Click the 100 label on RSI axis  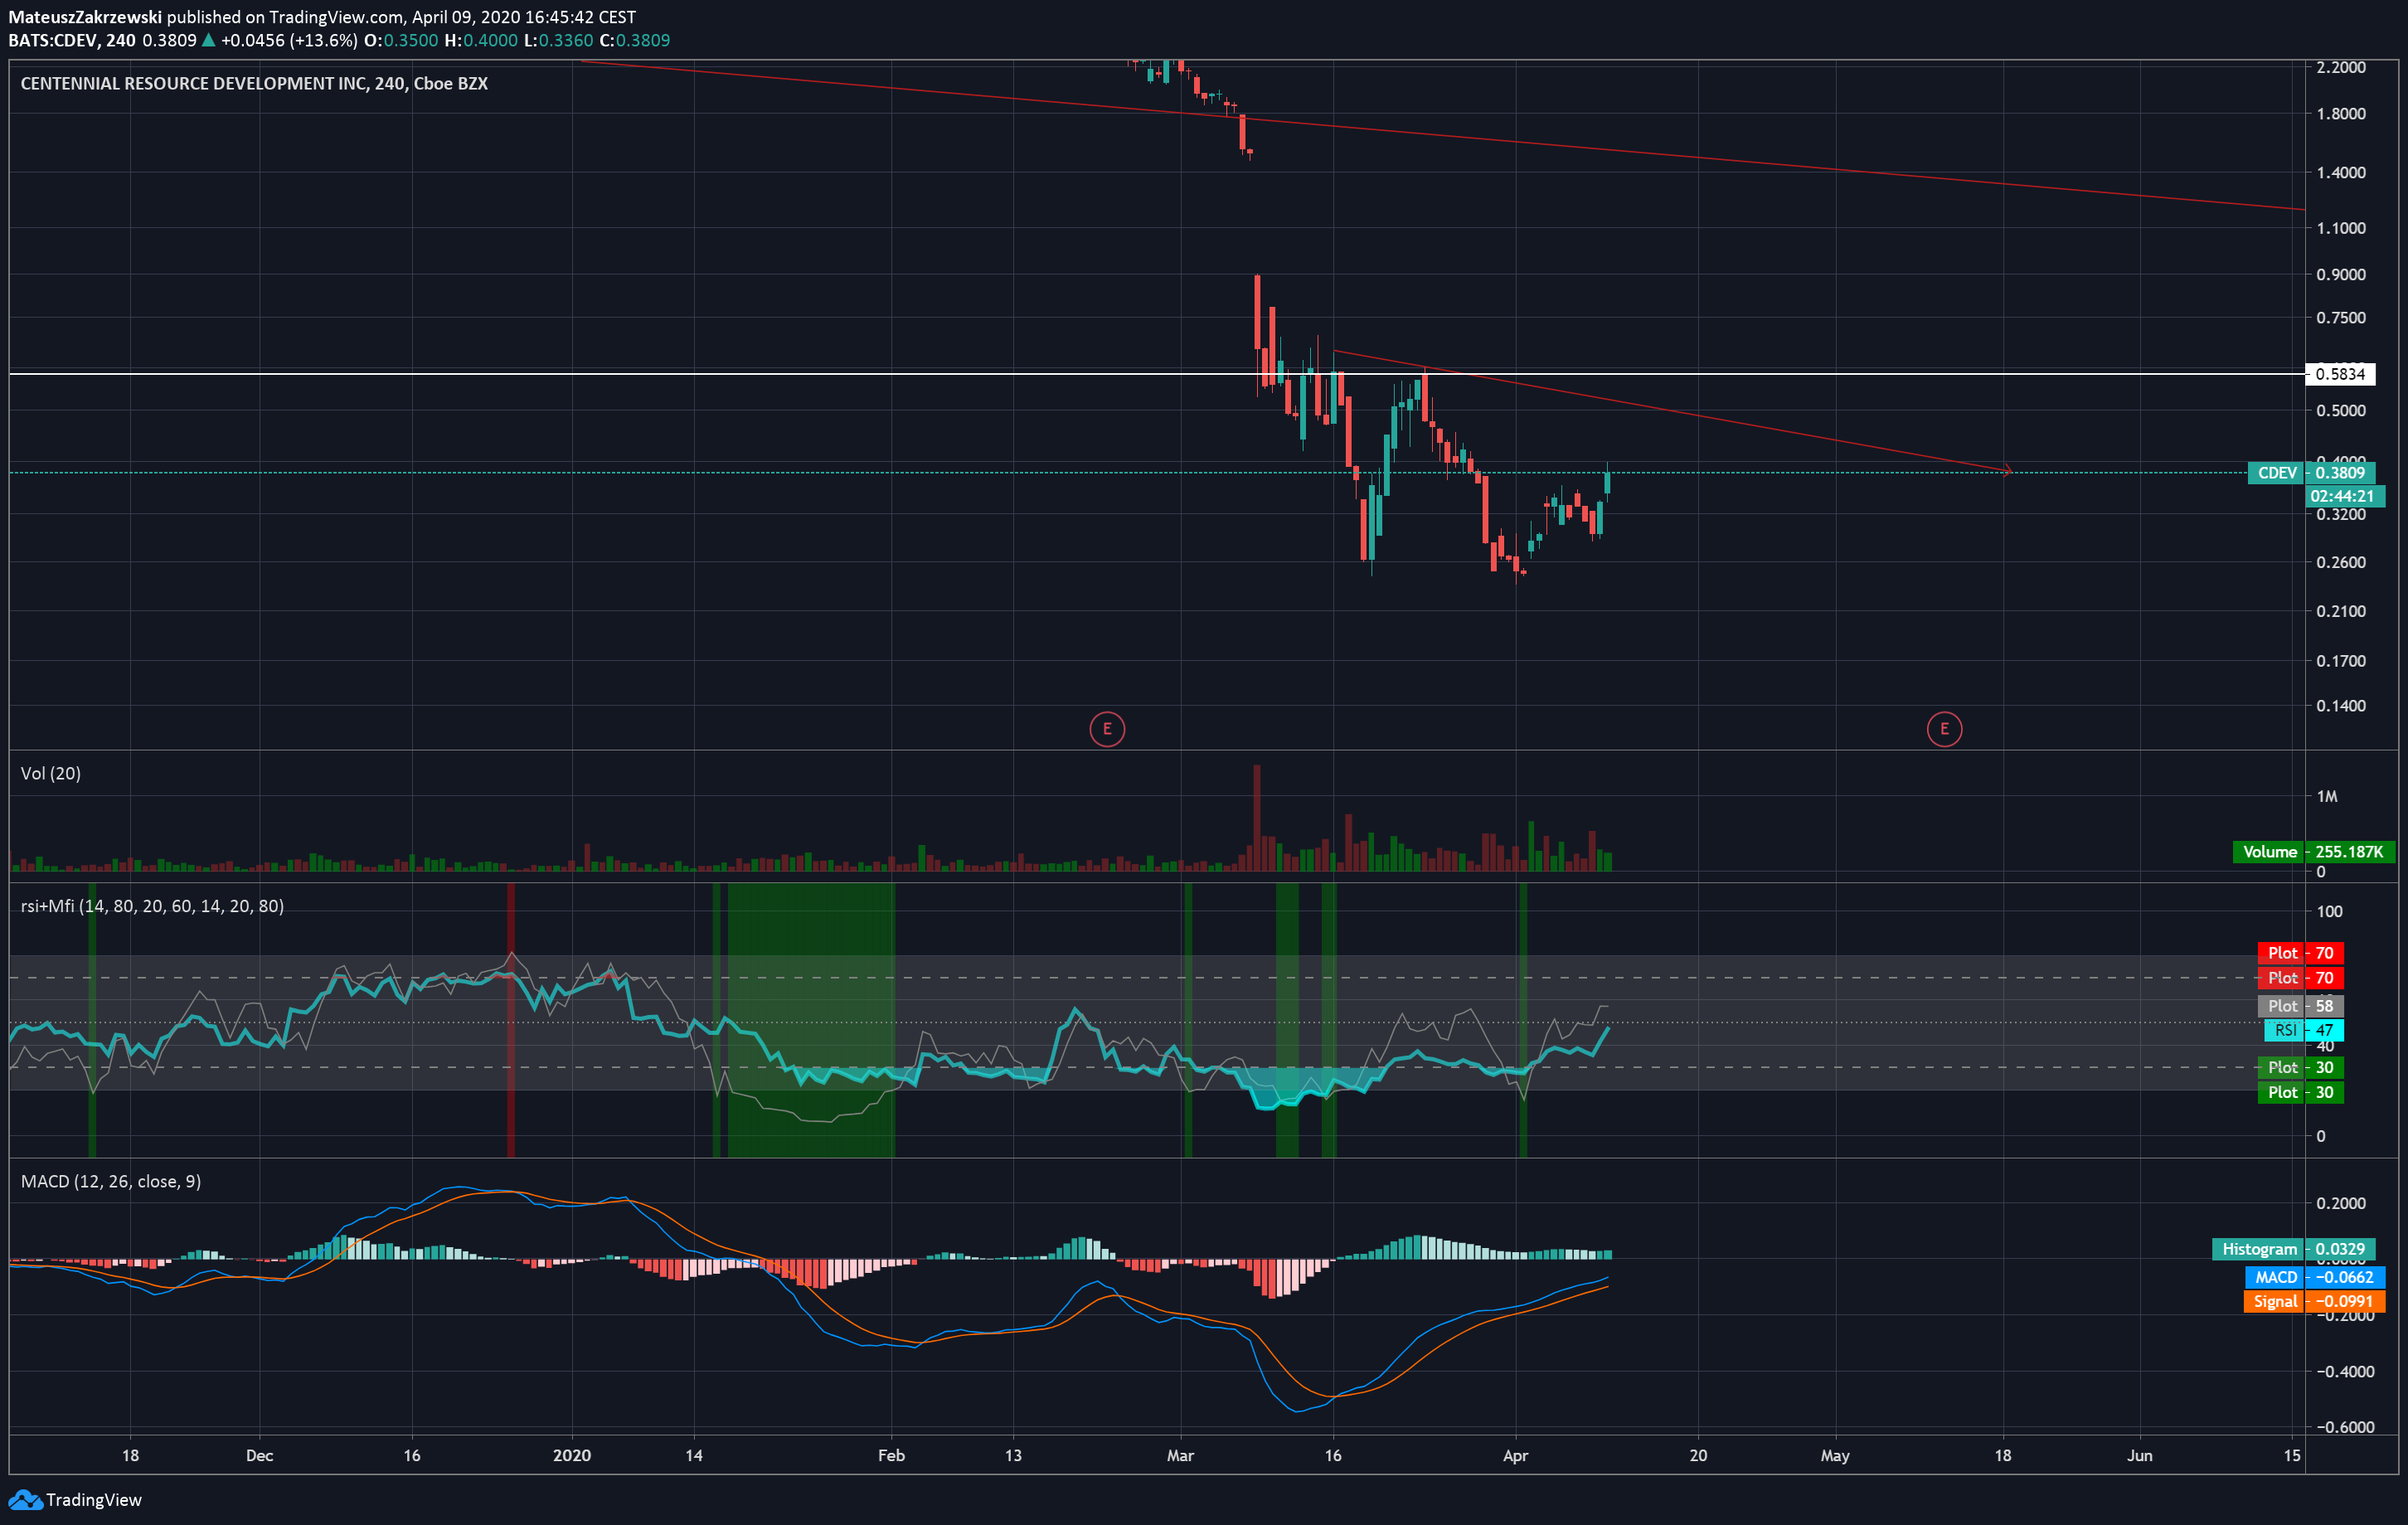[x=2329, y=911]
